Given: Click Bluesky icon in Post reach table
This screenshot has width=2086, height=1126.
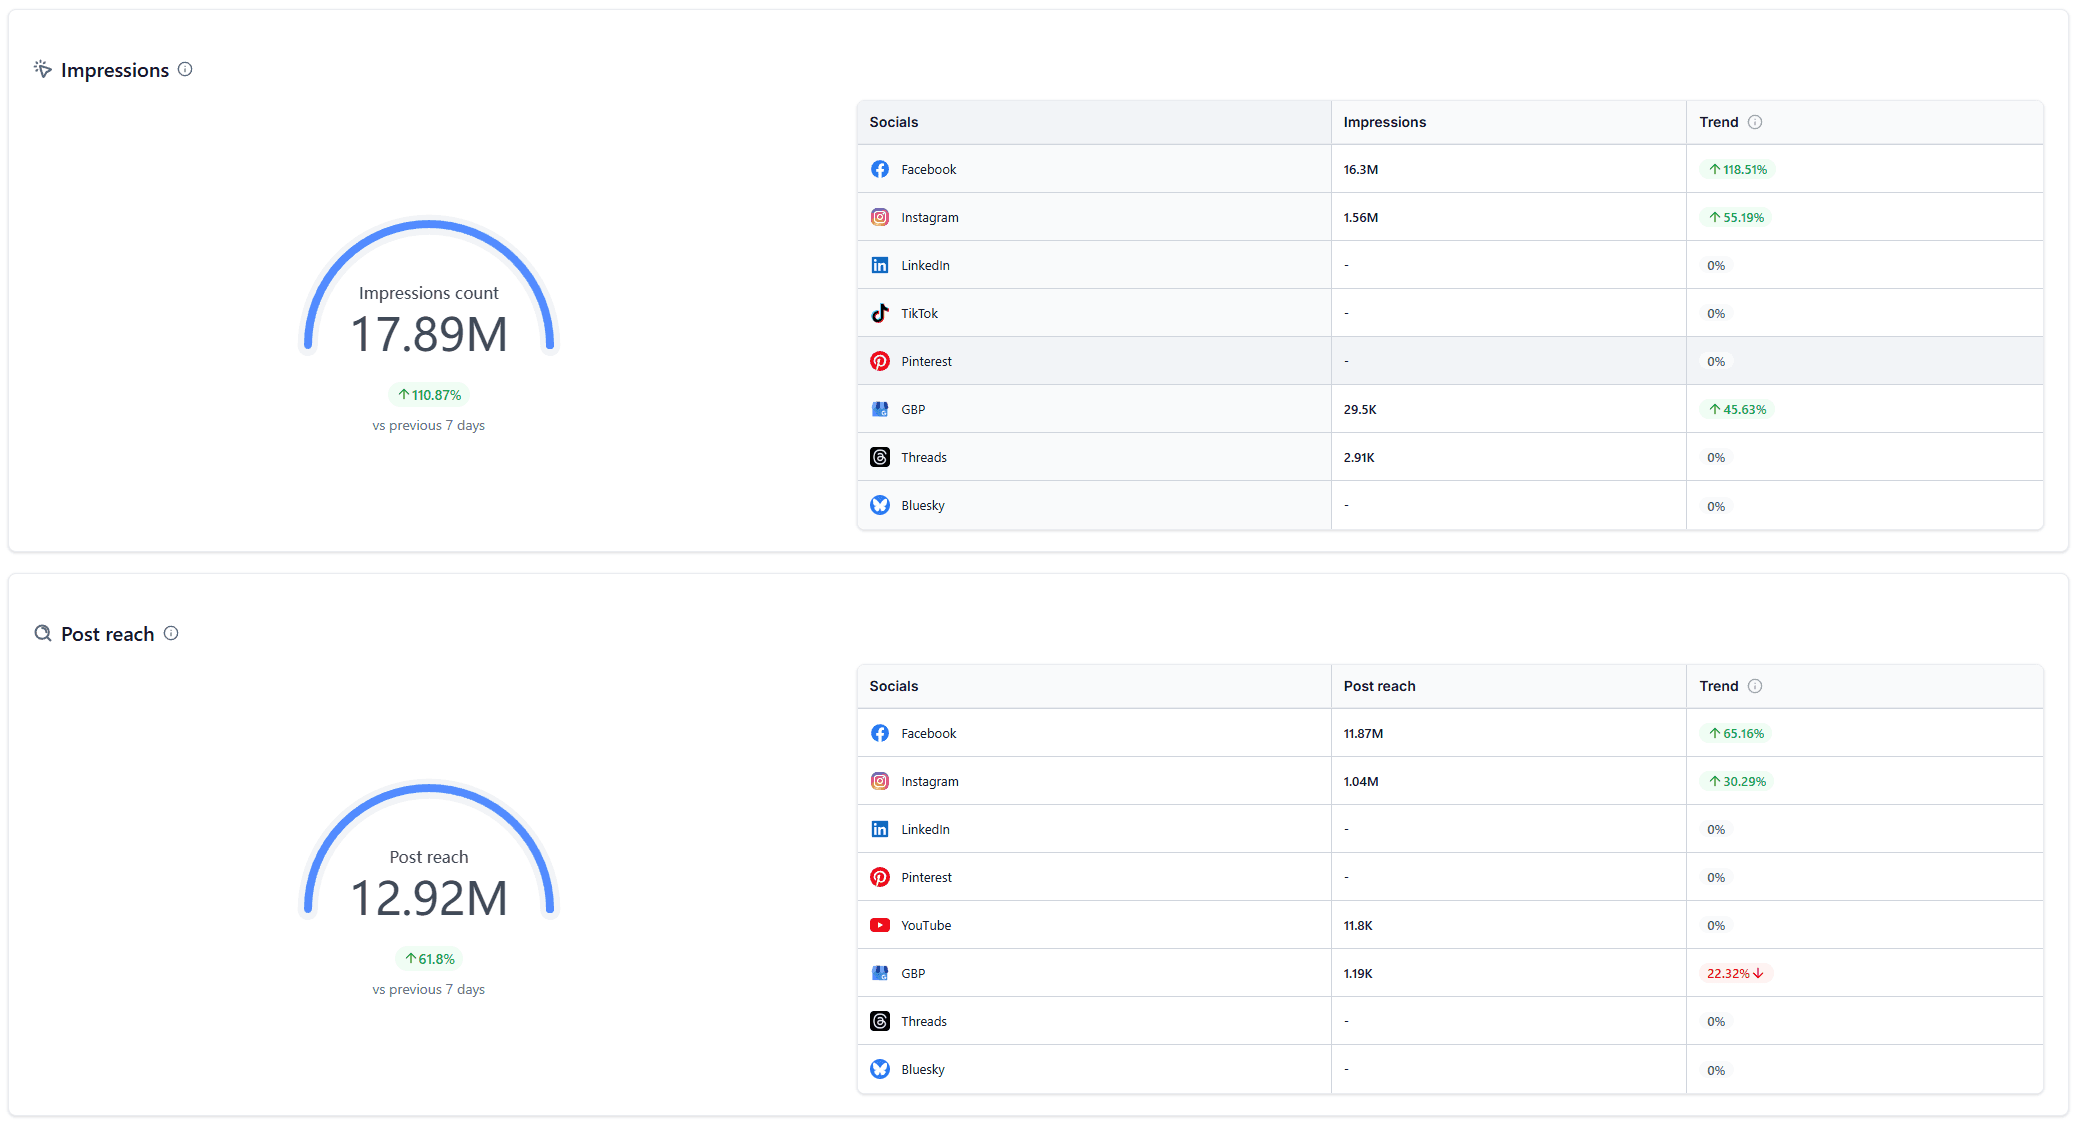Looking at the screenshot, I should click(880, 1069).
